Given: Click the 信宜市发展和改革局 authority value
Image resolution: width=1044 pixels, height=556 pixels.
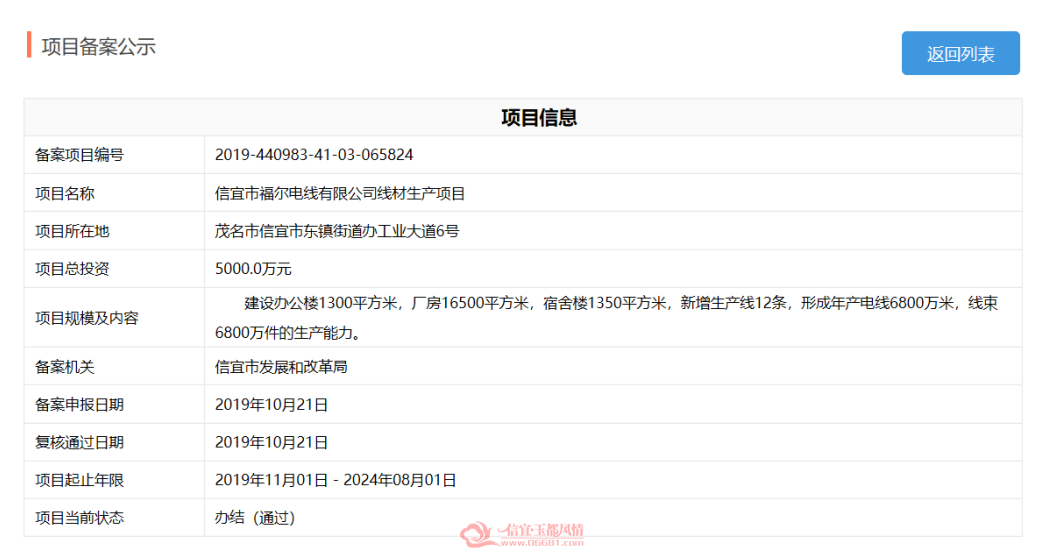Looking at the screenshot, I should point(281,367).
